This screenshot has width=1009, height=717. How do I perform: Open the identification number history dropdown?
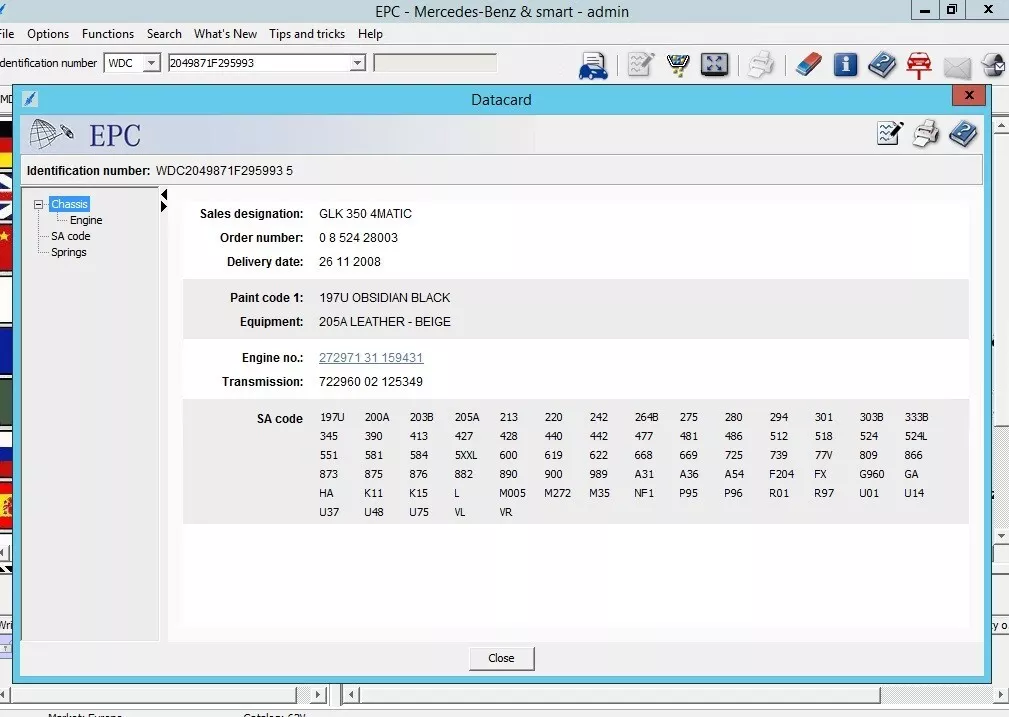[357, 63]
